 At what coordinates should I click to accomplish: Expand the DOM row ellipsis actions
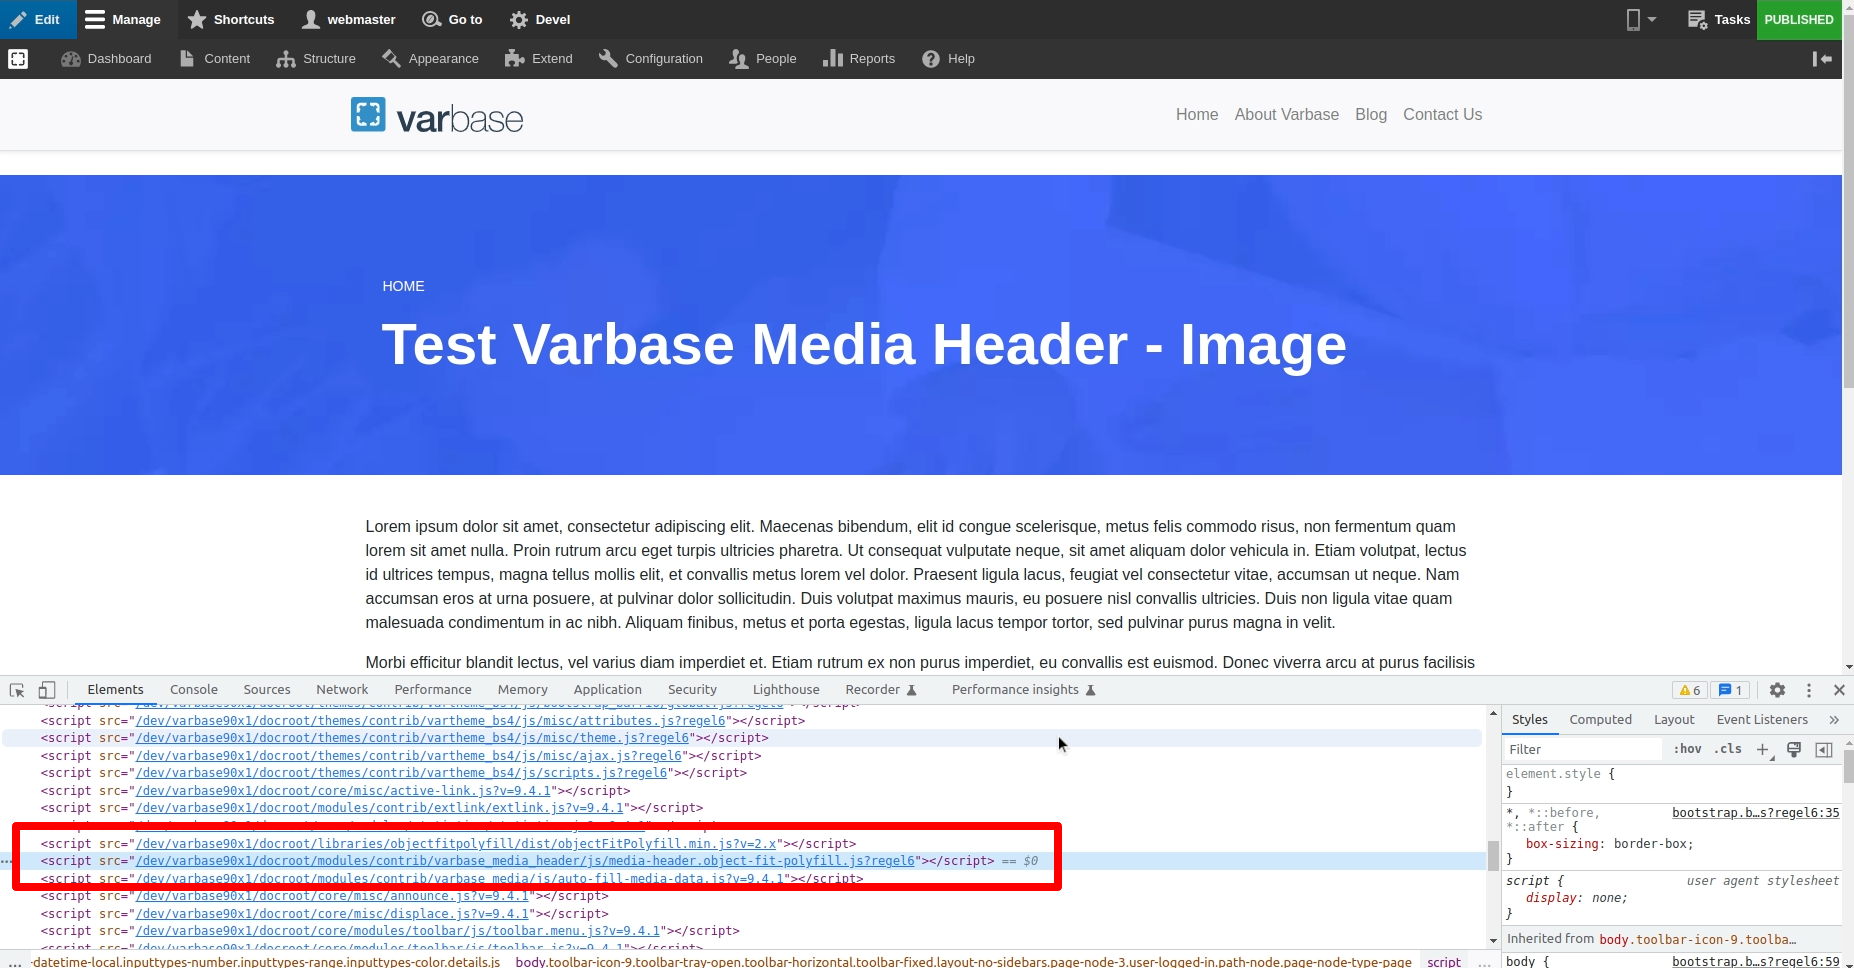[7, 861]
